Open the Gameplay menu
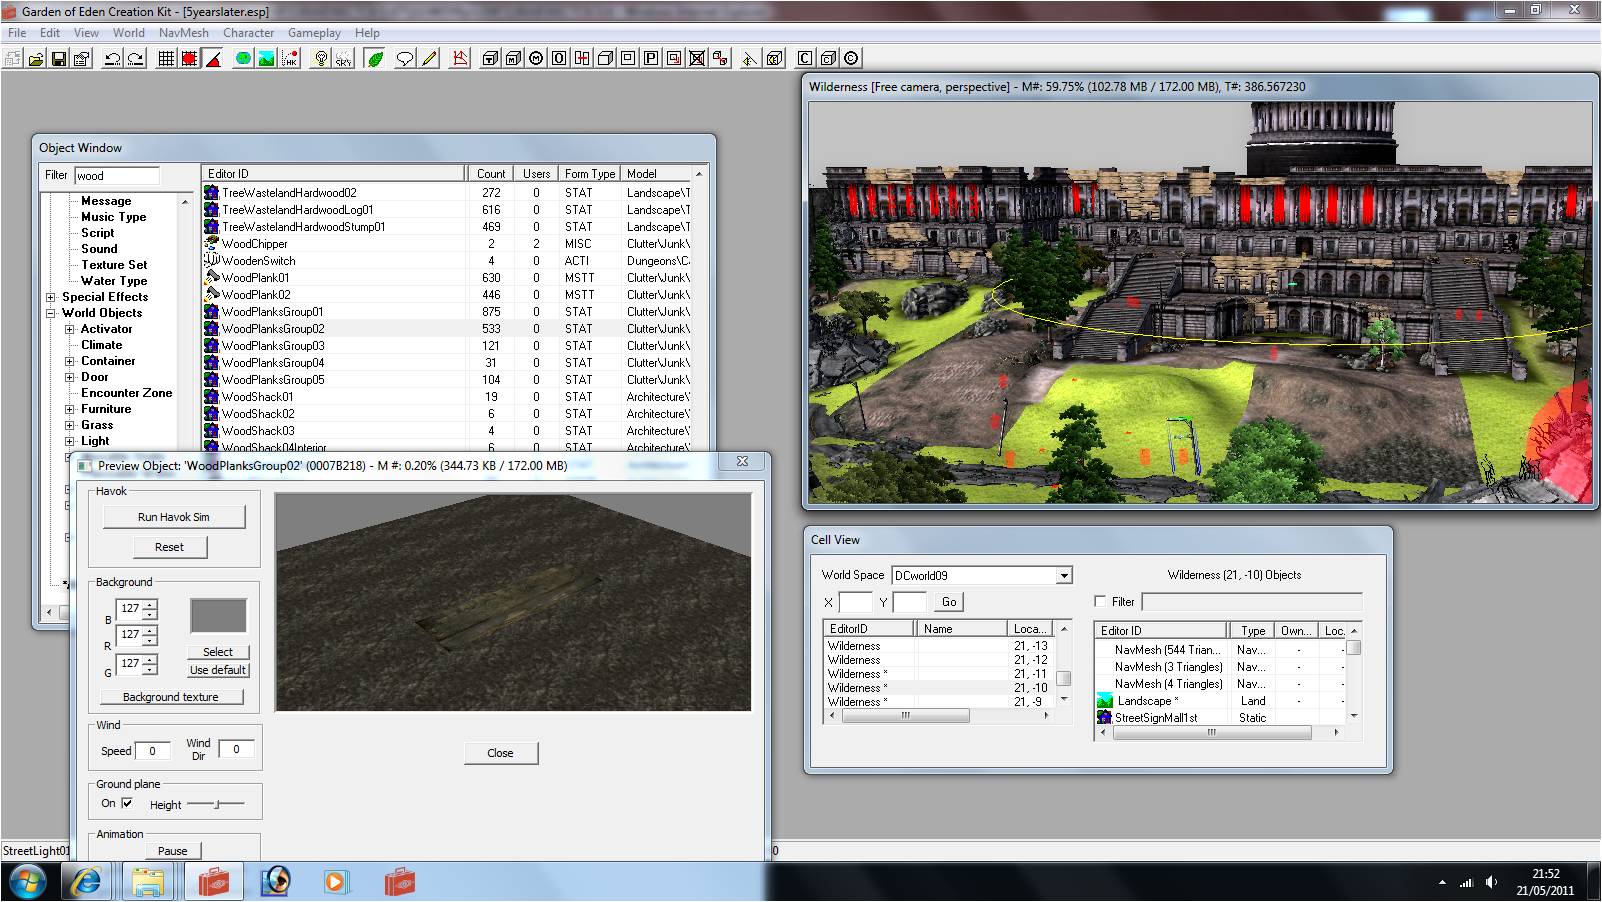Image resolution: width=1602 pixels, height=902 pixels. [314, 33]
